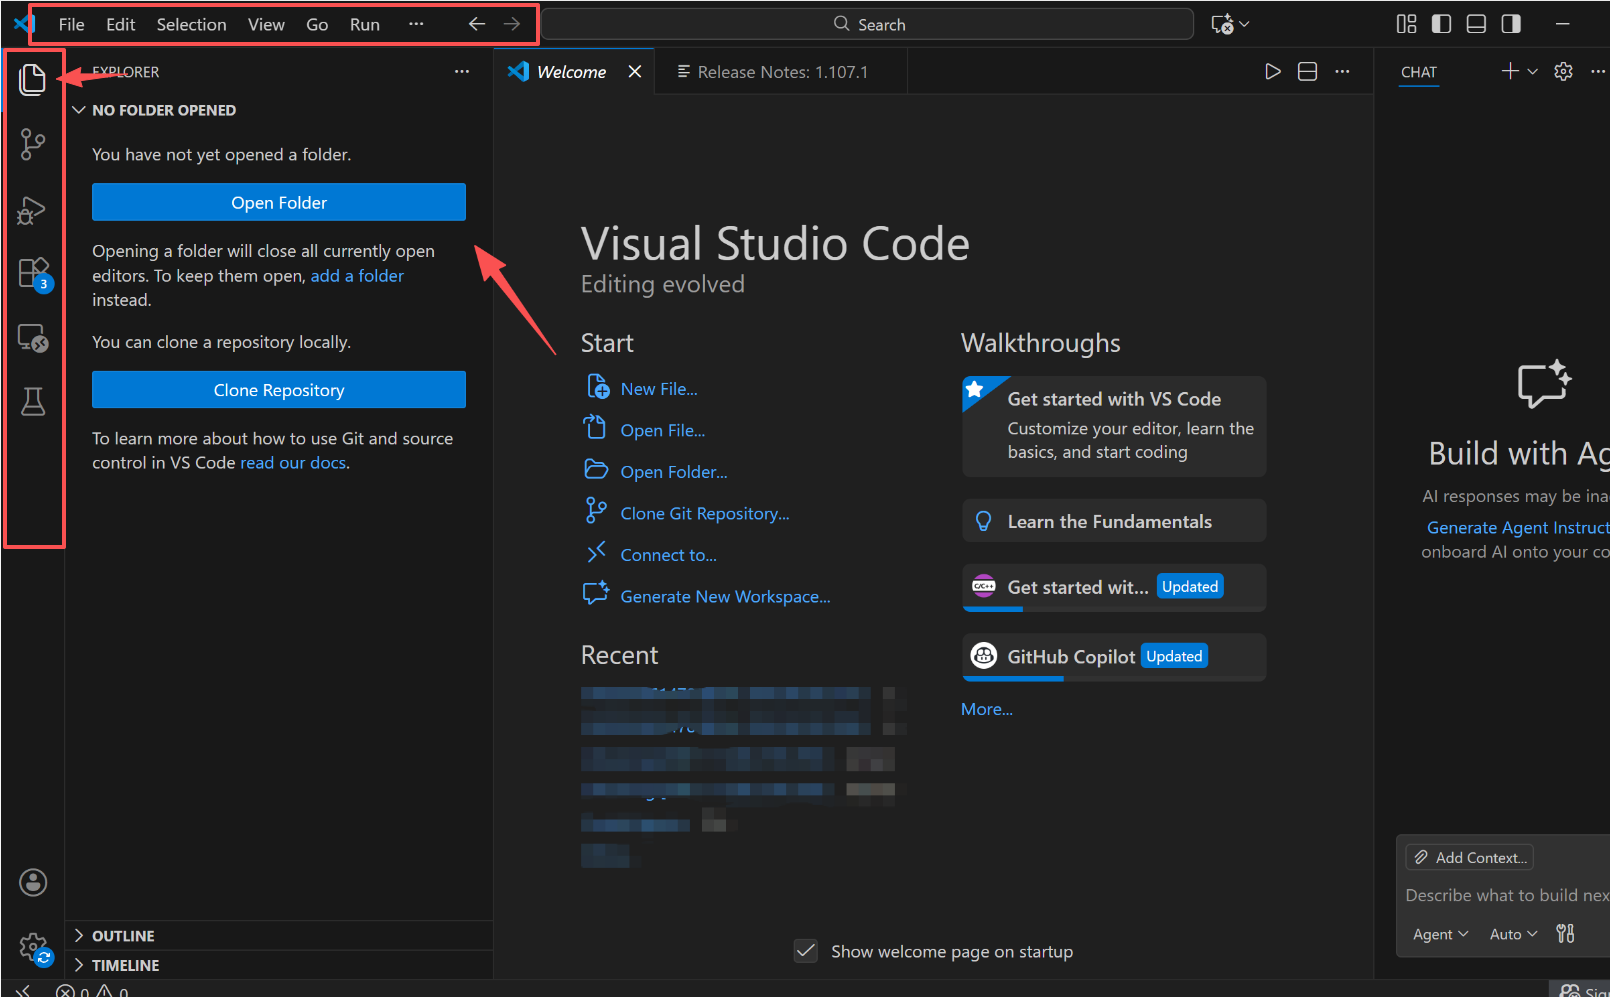Viewport: 1610px width, 997px height.
Task: Click the Manage gear icon
Action: (33, 946)
